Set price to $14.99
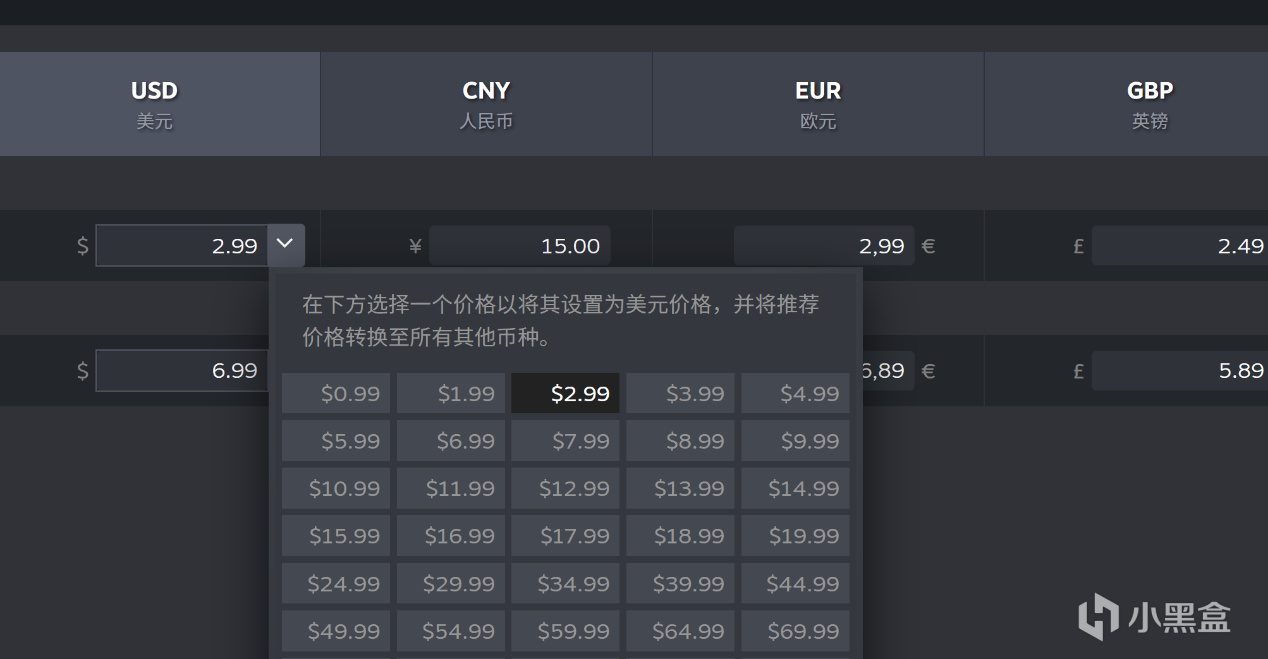This screenshot has height=659, width=1268. pyautogui.click(x=795, y=489)
